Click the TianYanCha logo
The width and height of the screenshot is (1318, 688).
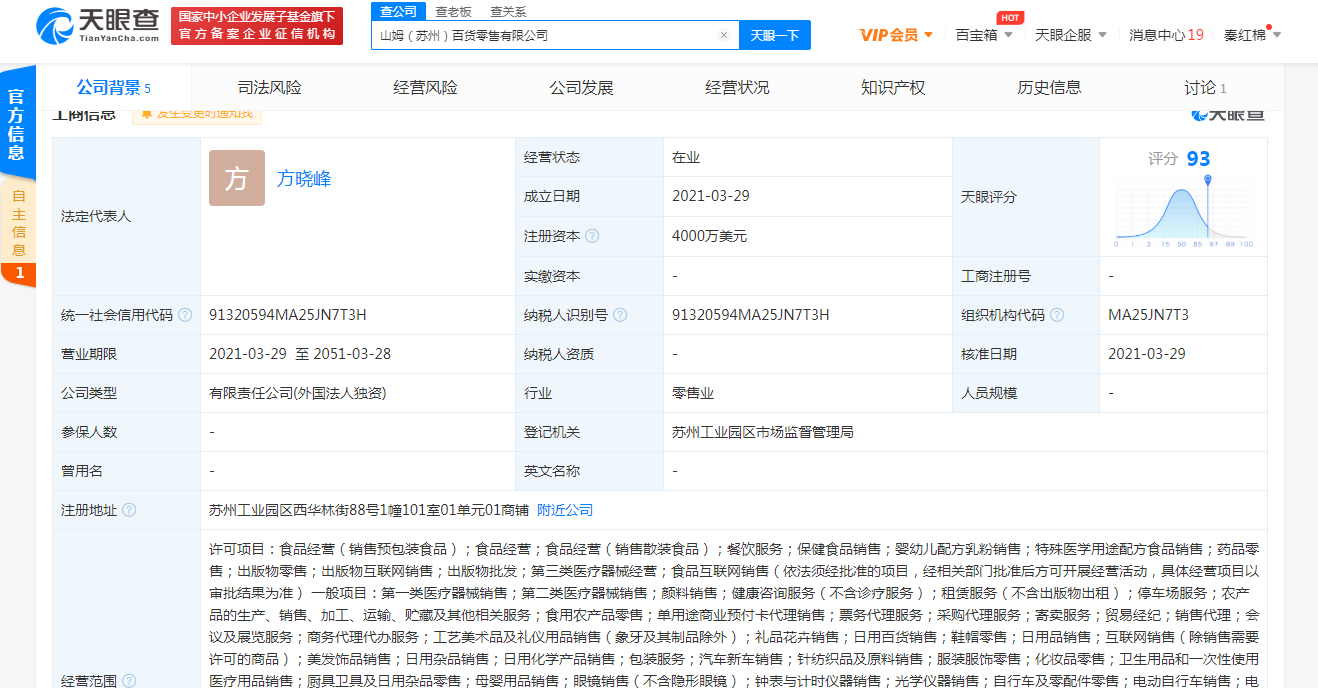point(97,26)
